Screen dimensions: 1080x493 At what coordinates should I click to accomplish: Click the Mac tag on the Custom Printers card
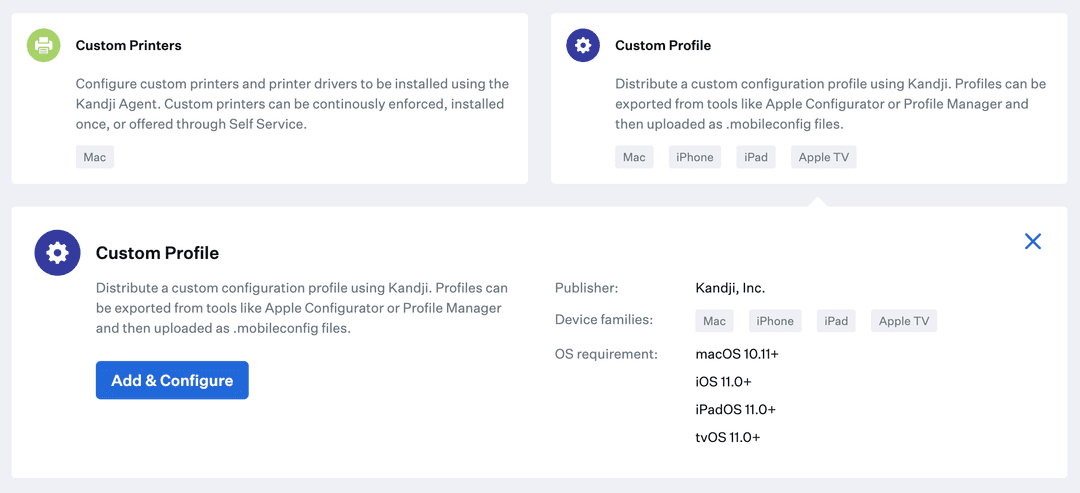click(x=94, y=157)
